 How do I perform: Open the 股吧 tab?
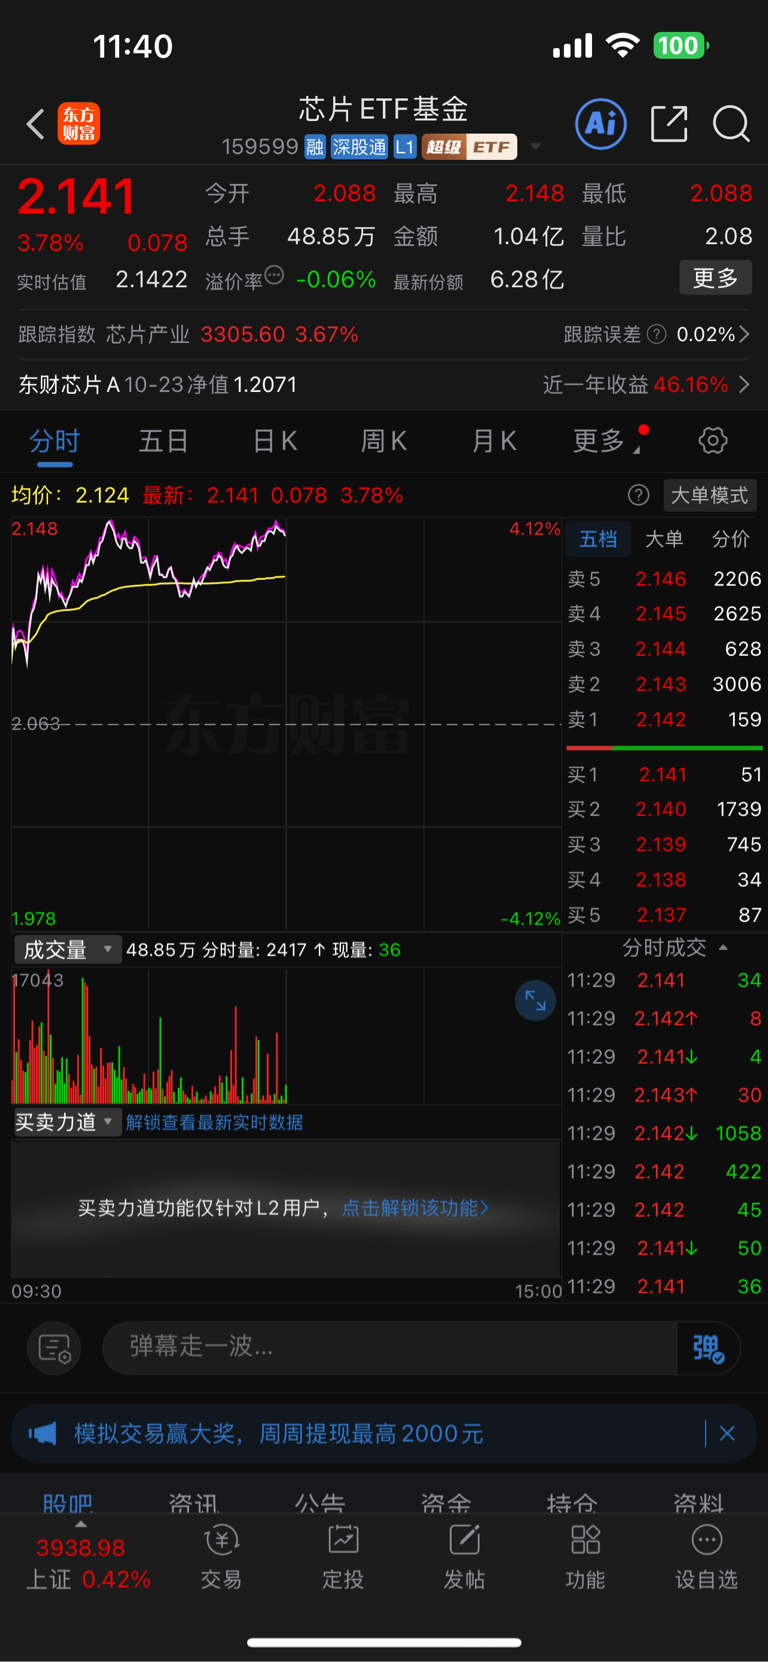(x=67, y=1502)
